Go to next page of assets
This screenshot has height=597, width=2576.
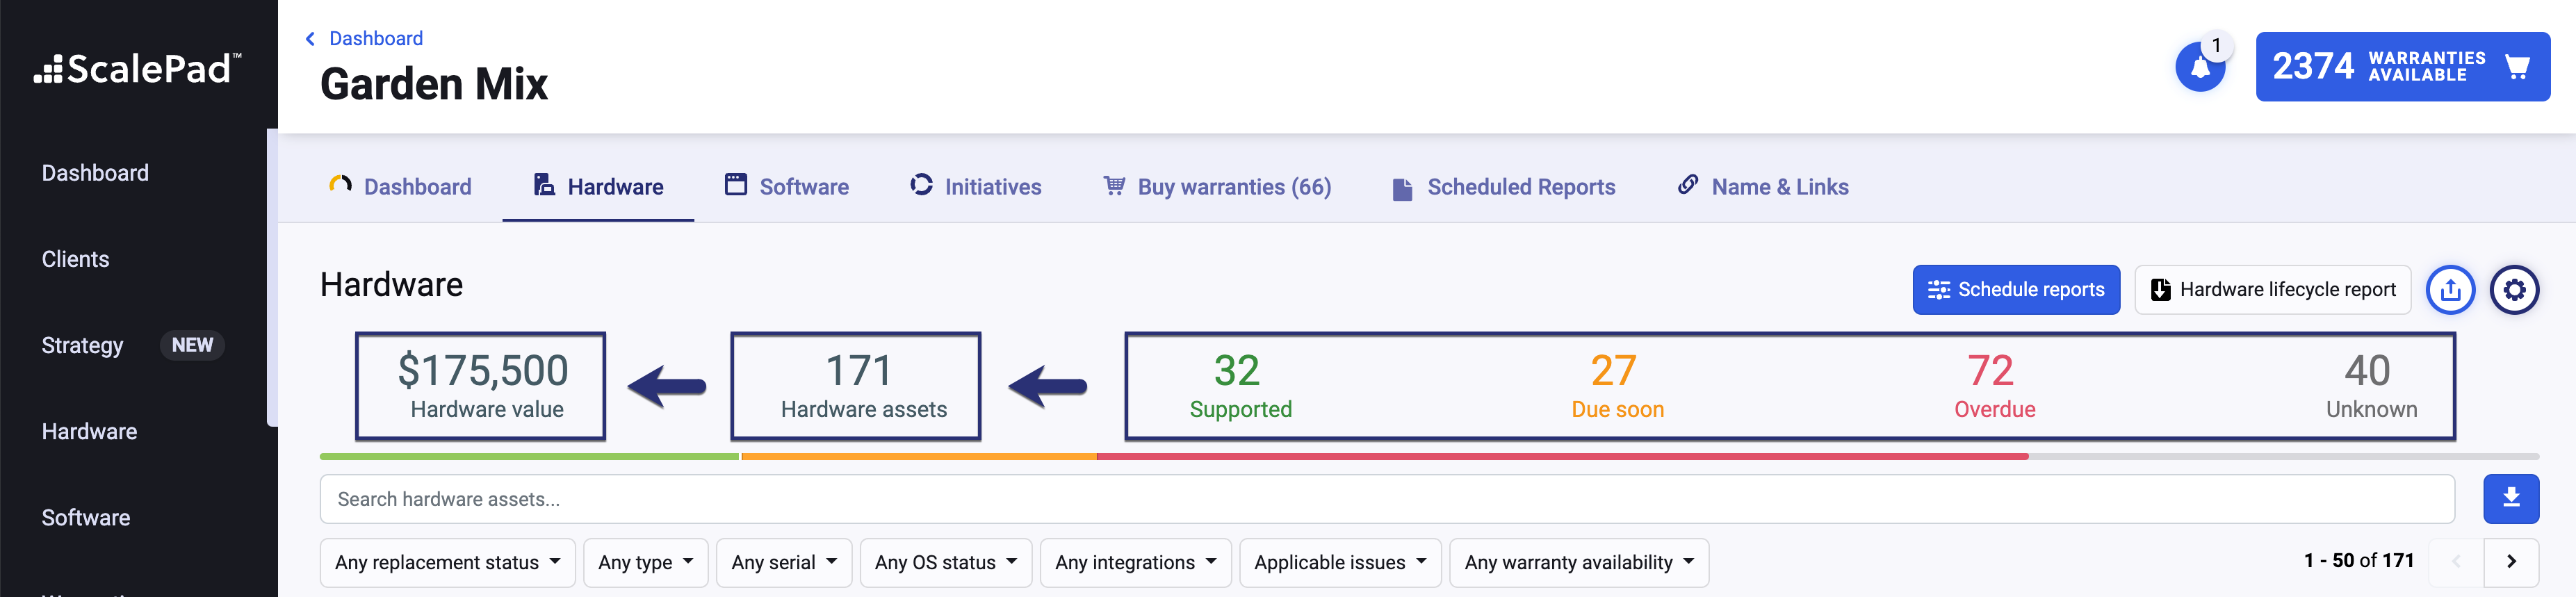click(x=2511, y=562)
